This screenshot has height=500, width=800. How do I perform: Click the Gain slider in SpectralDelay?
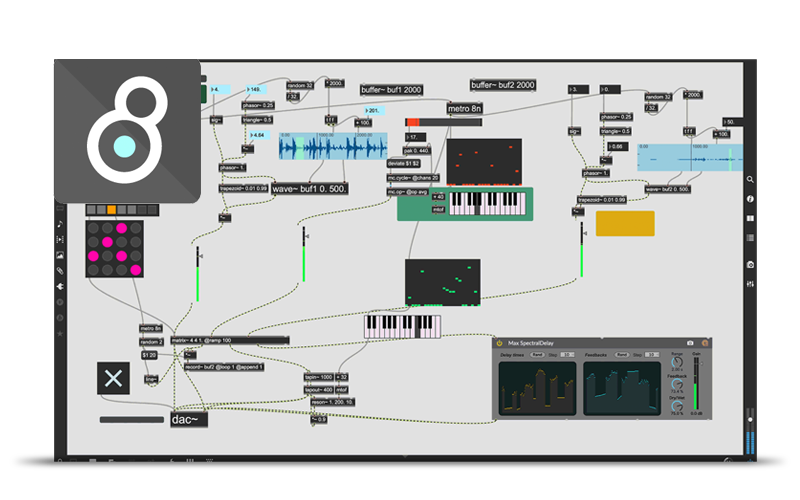[x=696, y=383]
